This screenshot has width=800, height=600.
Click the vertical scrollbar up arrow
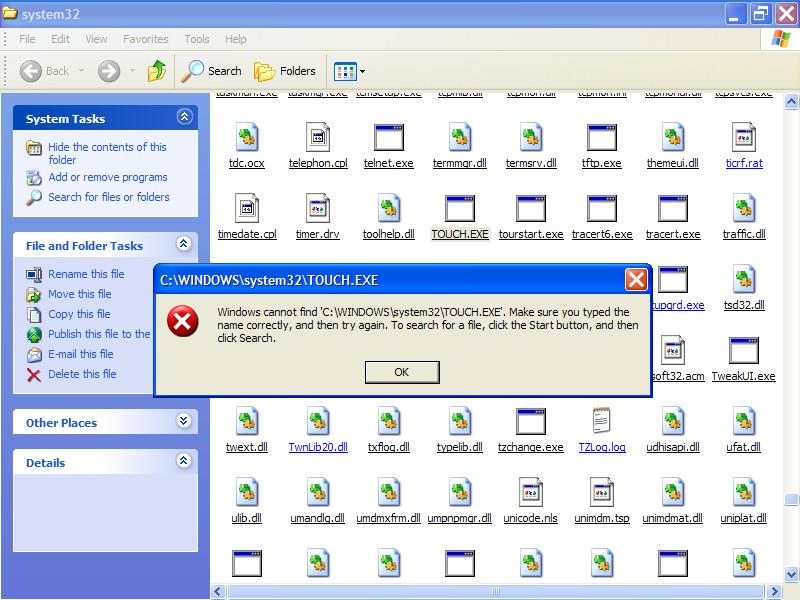tap(791, 102)
